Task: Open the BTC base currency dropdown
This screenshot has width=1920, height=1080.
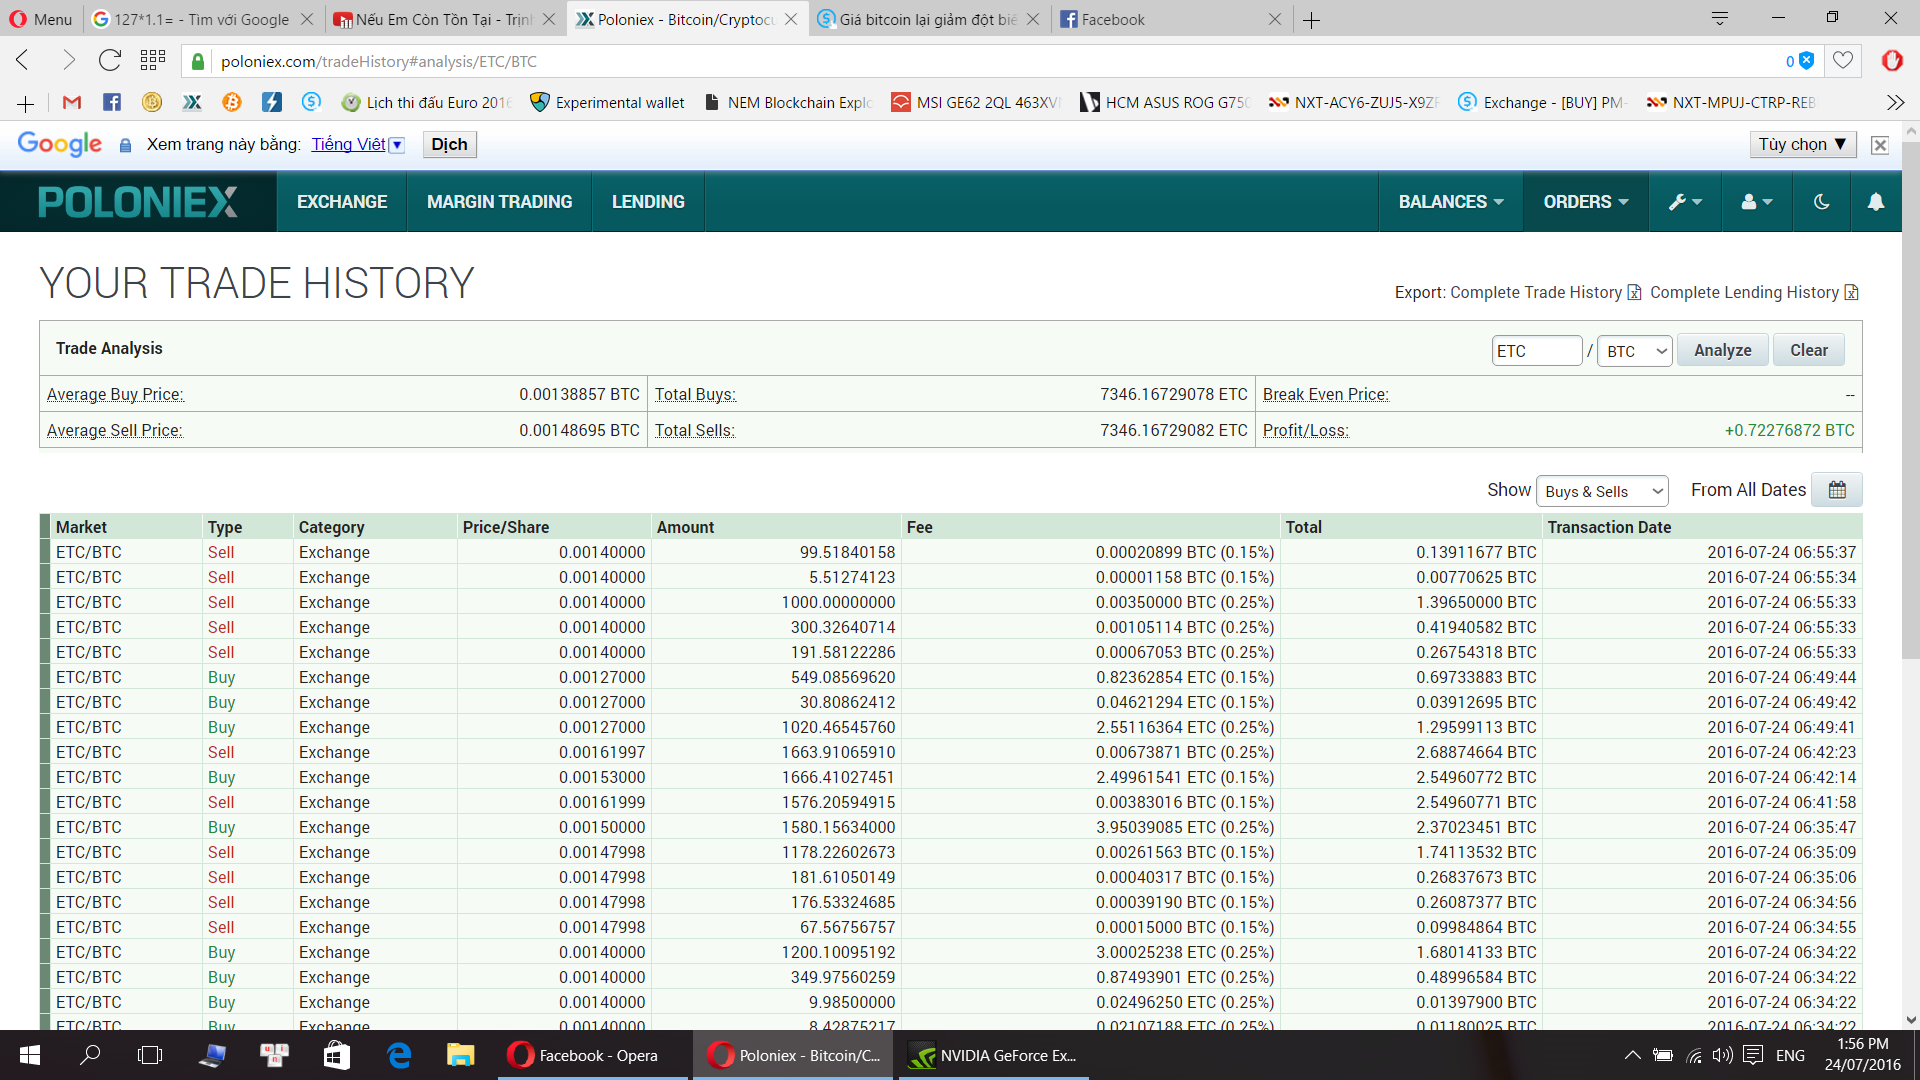Action: click(1634, 351)
